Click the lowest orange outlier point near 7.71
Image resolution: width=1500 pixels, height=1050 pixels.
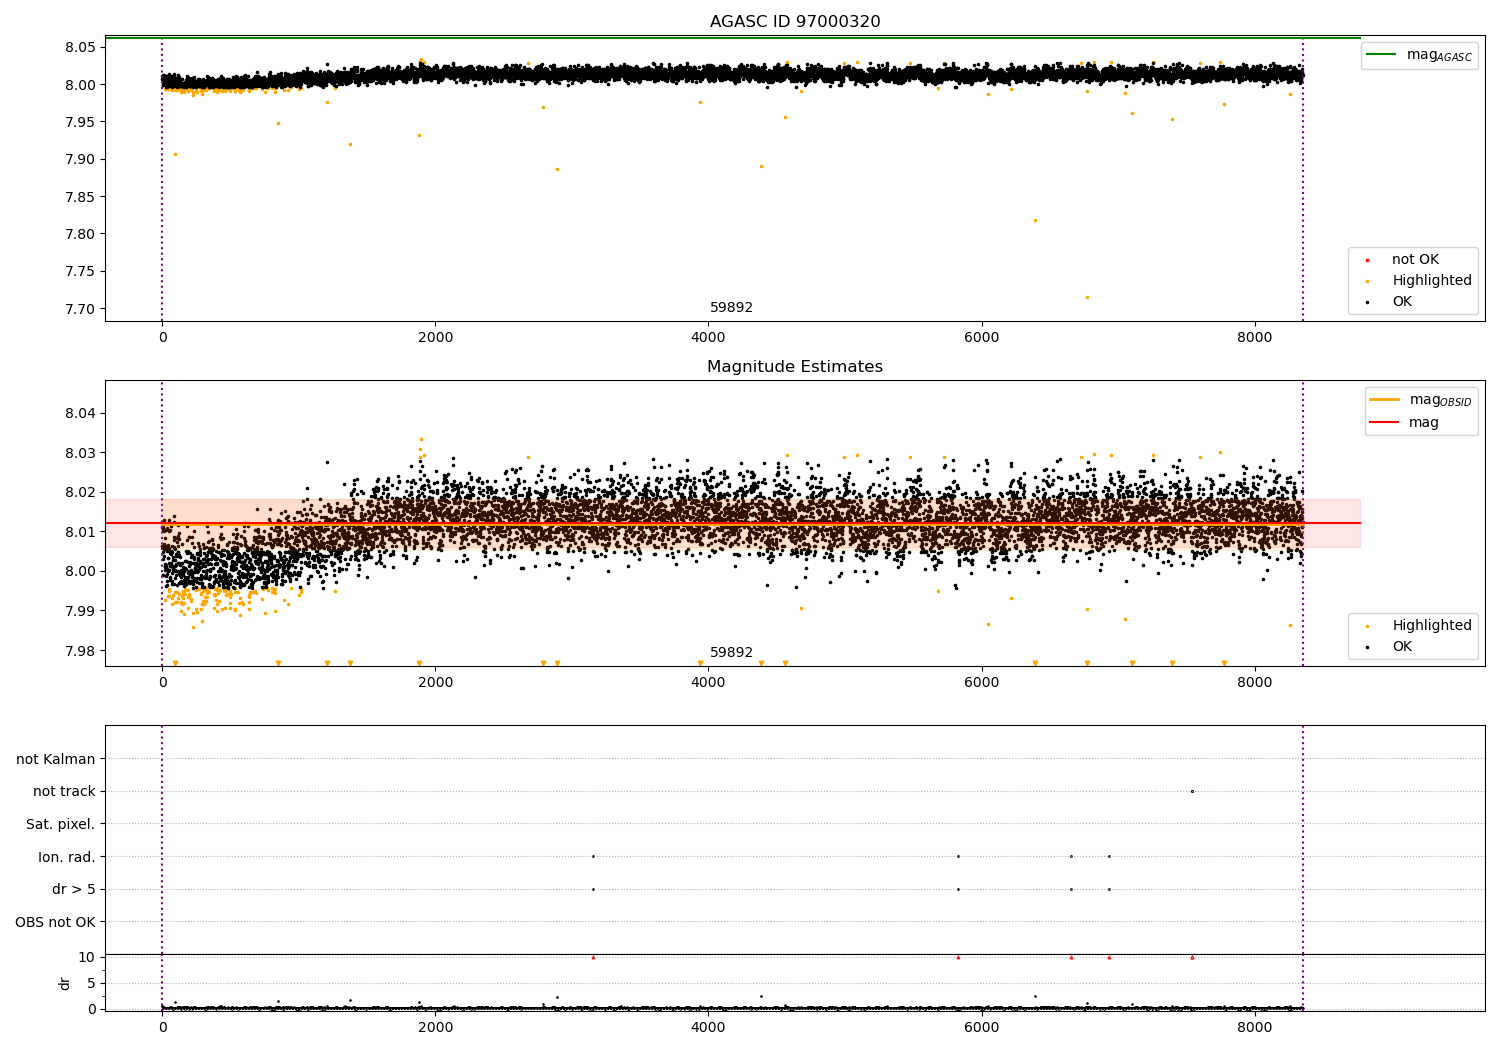[1087, 297]
